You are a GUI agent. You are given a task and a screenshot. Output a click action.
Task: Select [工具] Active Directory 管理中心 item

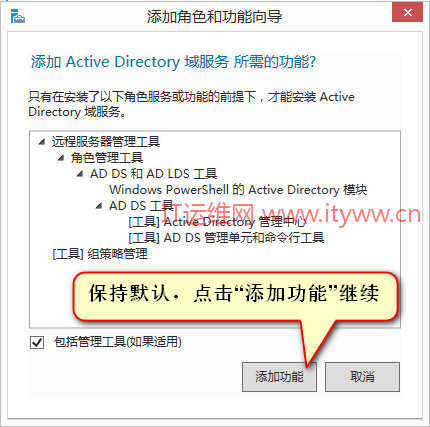point(217,222)
